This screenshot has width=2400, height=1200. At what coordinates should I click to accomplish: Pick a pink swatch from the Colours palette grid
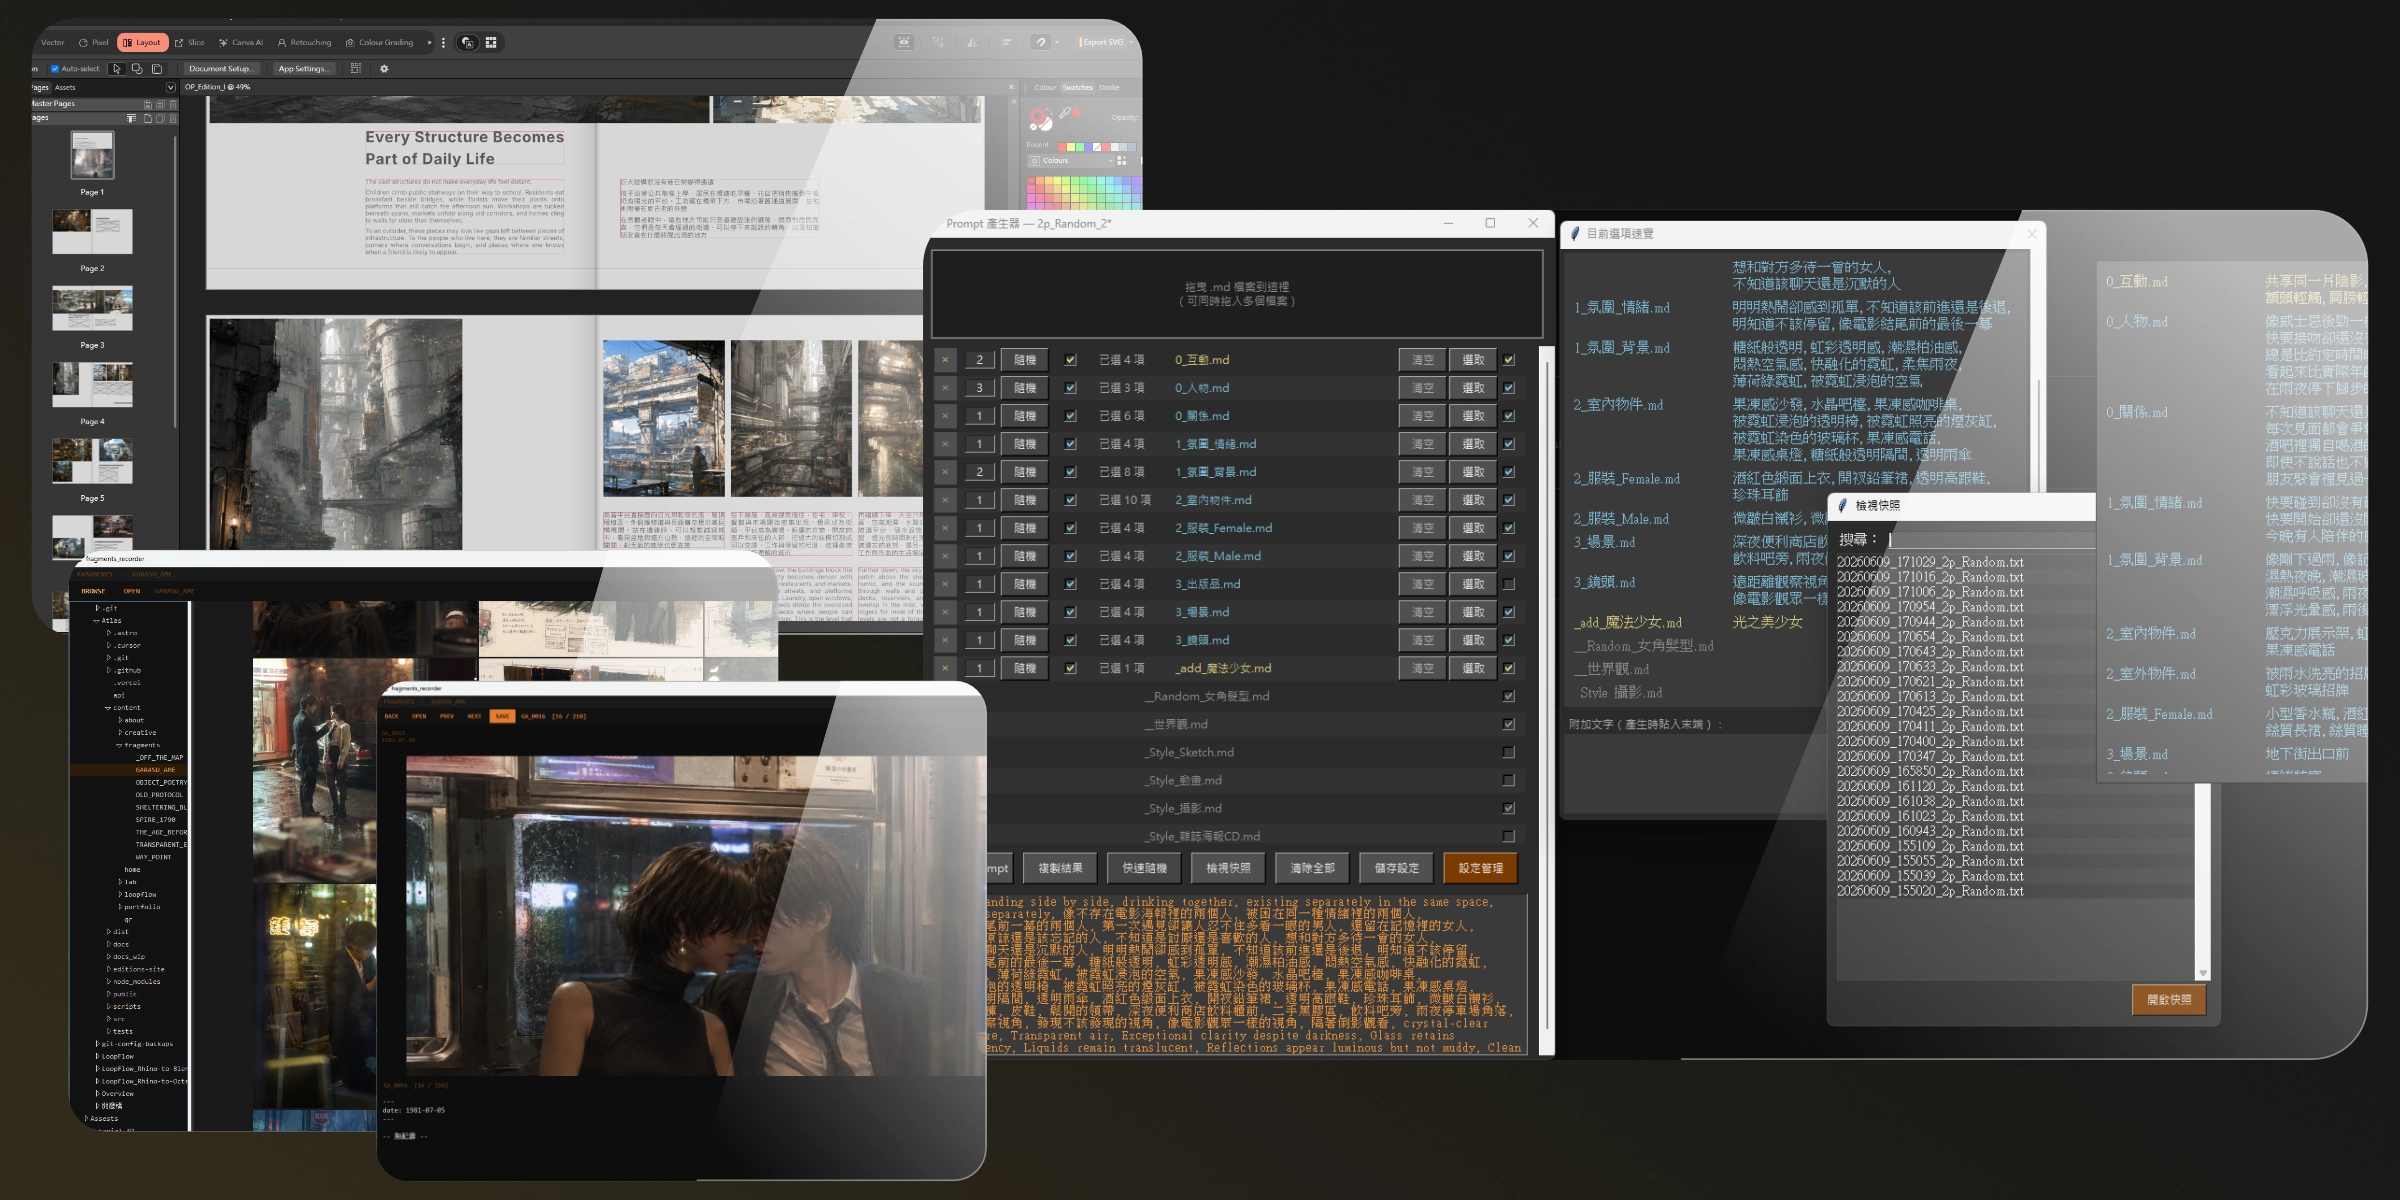[1033, 189]
